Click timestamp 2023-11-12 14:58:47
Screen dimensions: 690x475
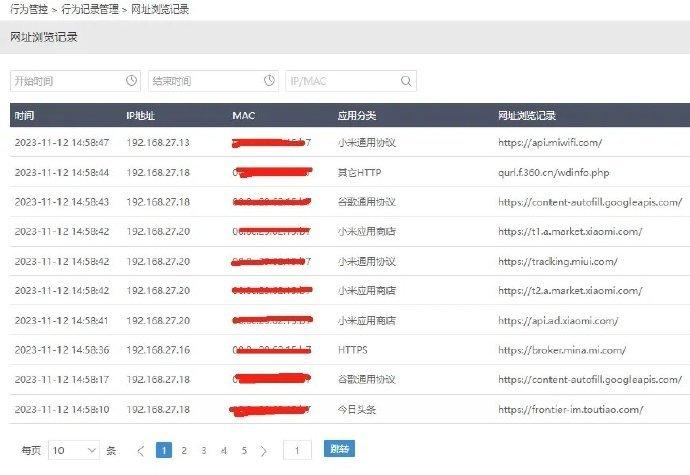pyautogui.click(x=62, y=143)
